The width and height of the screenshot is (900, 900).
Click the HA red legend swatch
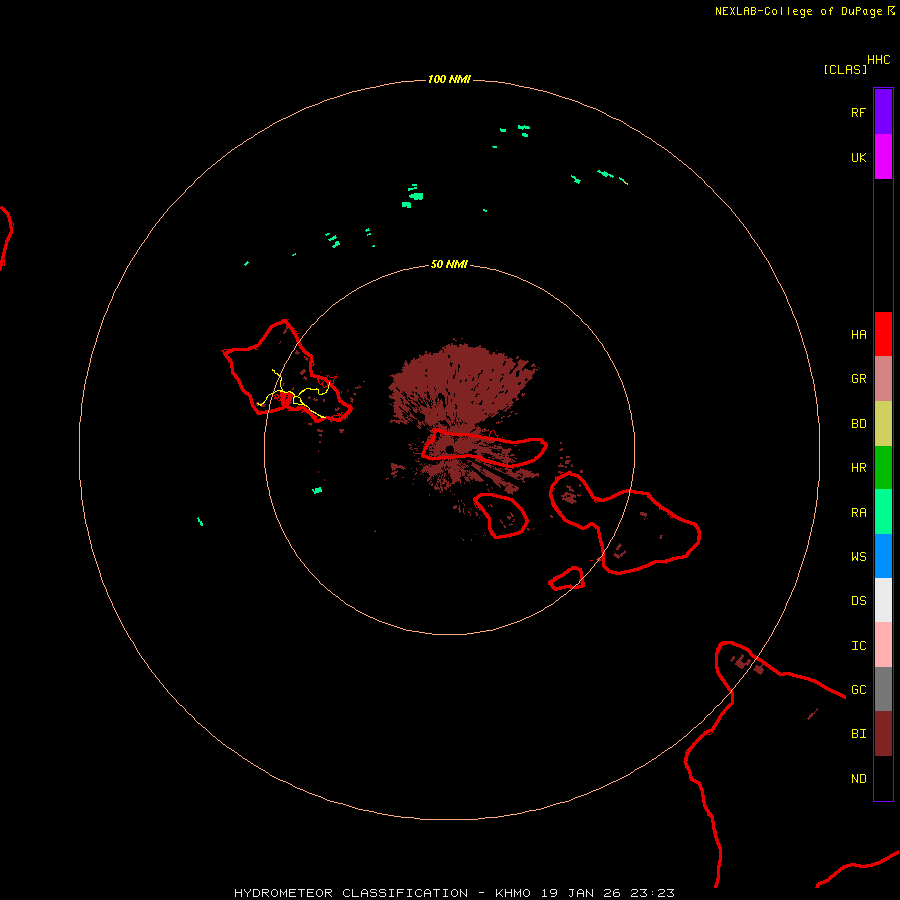[x=883, y=334]
